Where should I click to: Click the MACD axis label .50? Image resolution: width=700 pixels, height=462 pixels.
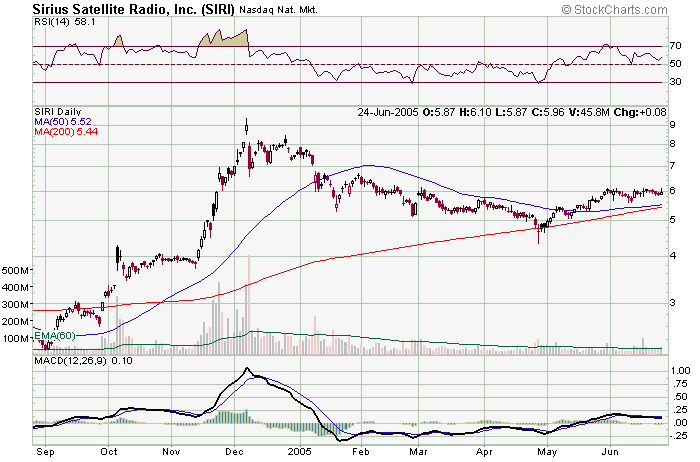[680, 397]
